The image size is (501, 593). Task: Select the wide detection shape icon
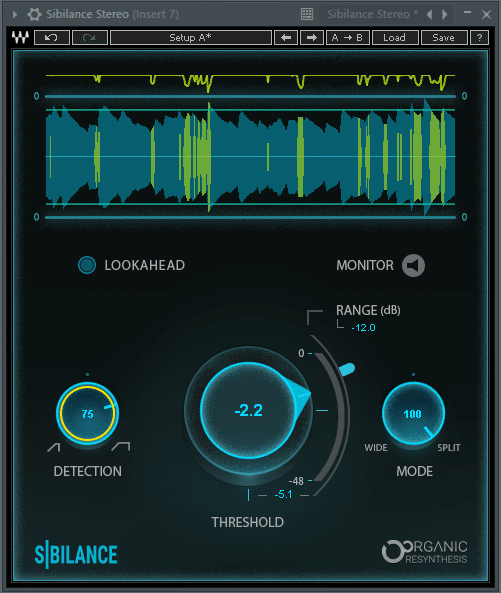point(121,446)
